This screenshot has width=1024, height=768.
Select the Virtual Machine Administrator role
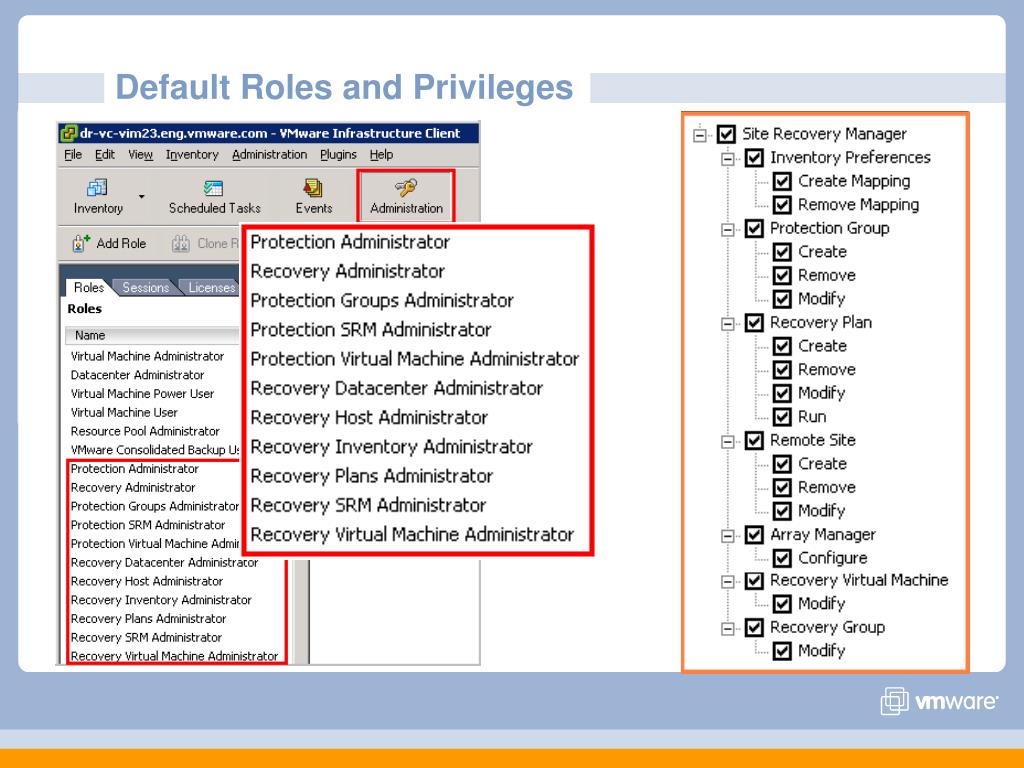147,357
